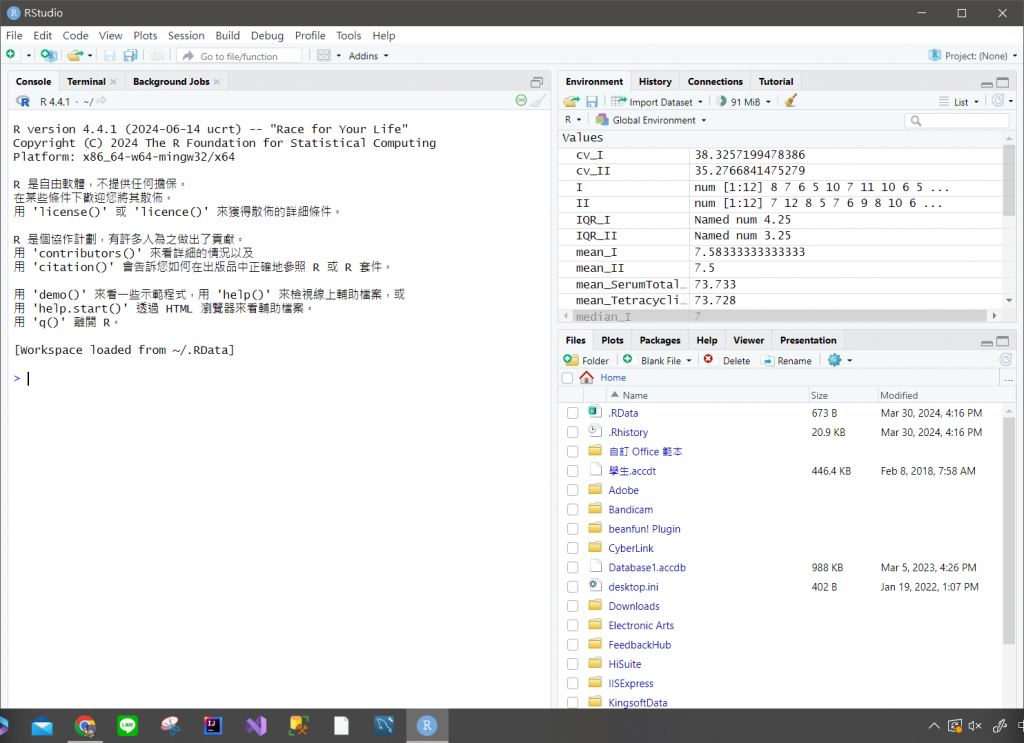1024x743 pixels.
Task: Click the Save current document icon
Action: pos(110,55)
